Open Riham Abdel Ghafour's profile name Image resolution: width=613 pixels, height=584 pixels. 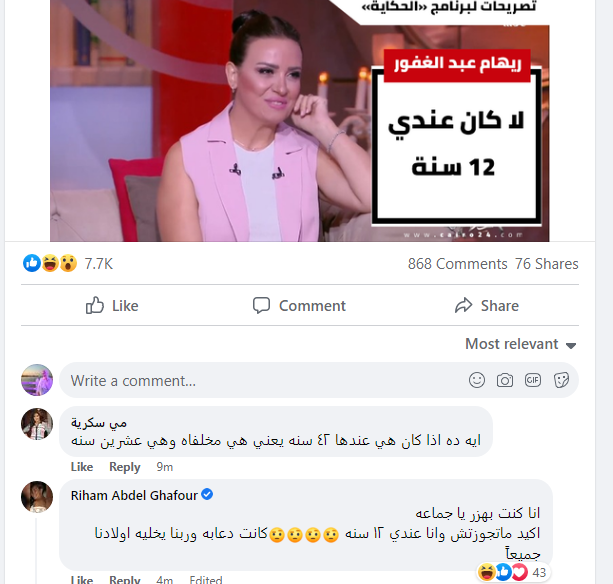click(x=134, y=495)
